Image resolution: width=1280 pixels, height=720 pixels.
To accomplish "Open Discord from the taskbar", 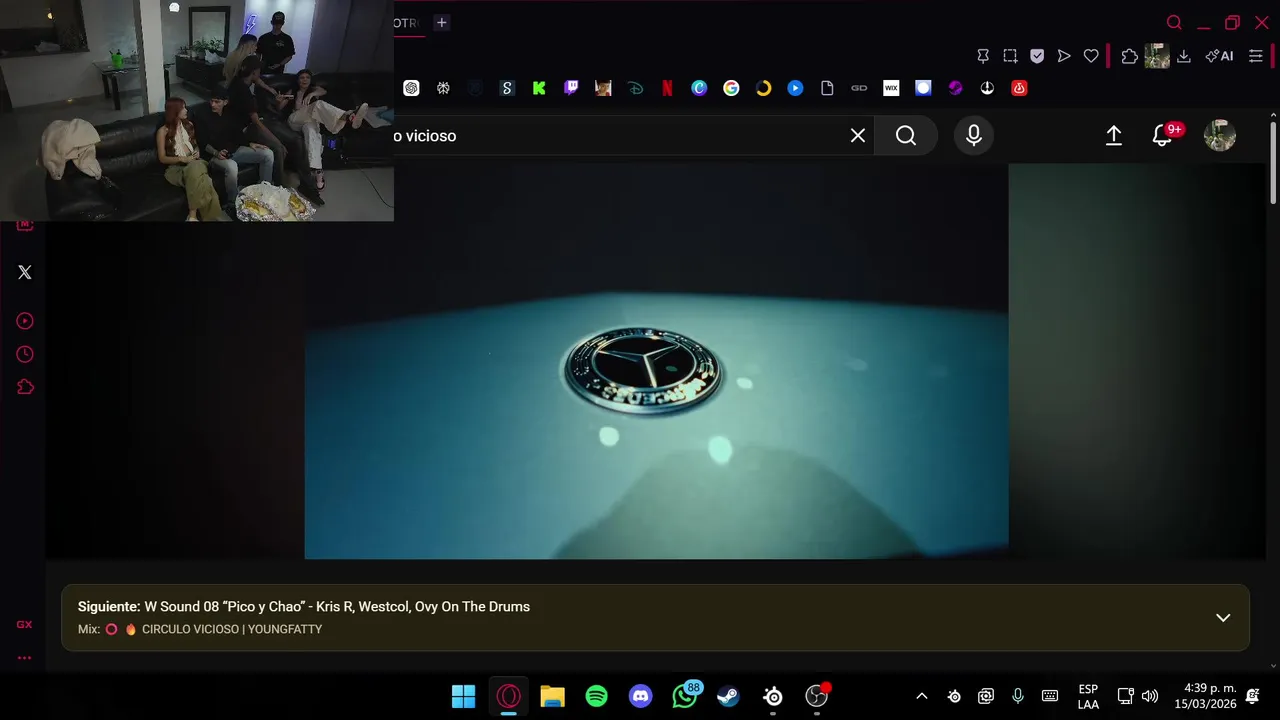I will 640,696.
